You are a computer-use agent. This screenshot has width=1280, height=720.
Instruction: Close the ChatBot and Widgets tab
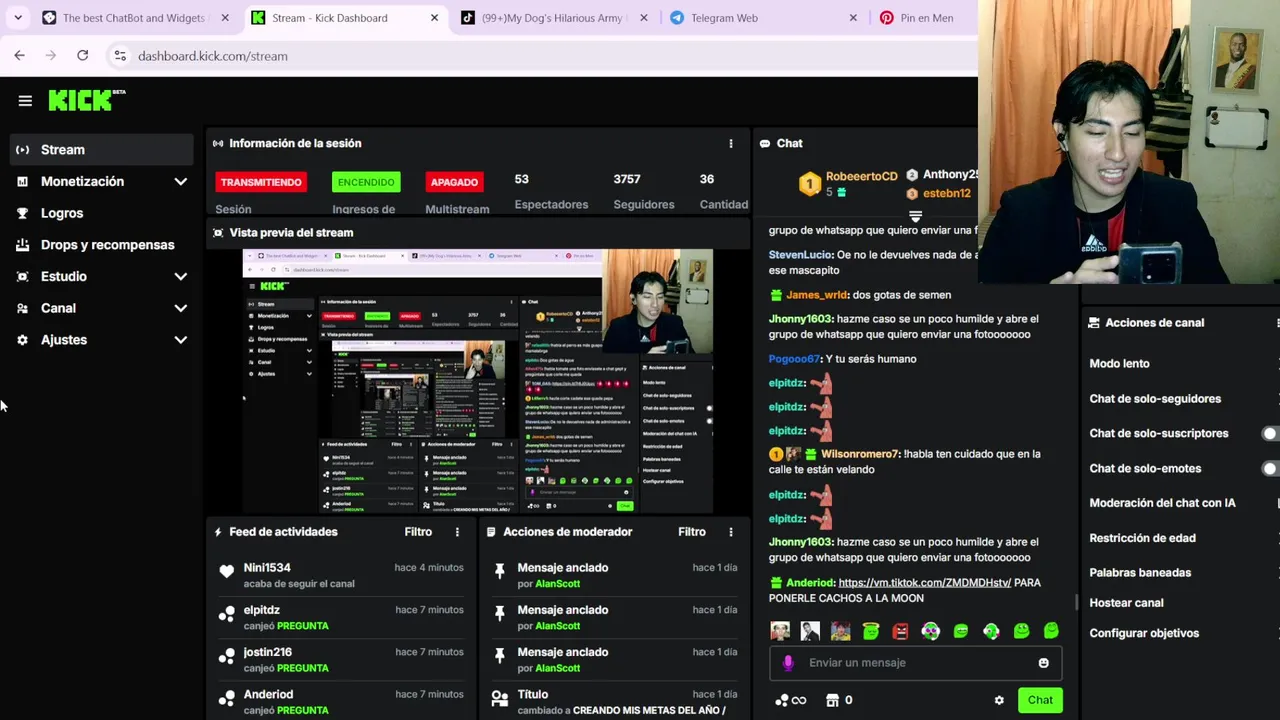pos(225,18)
